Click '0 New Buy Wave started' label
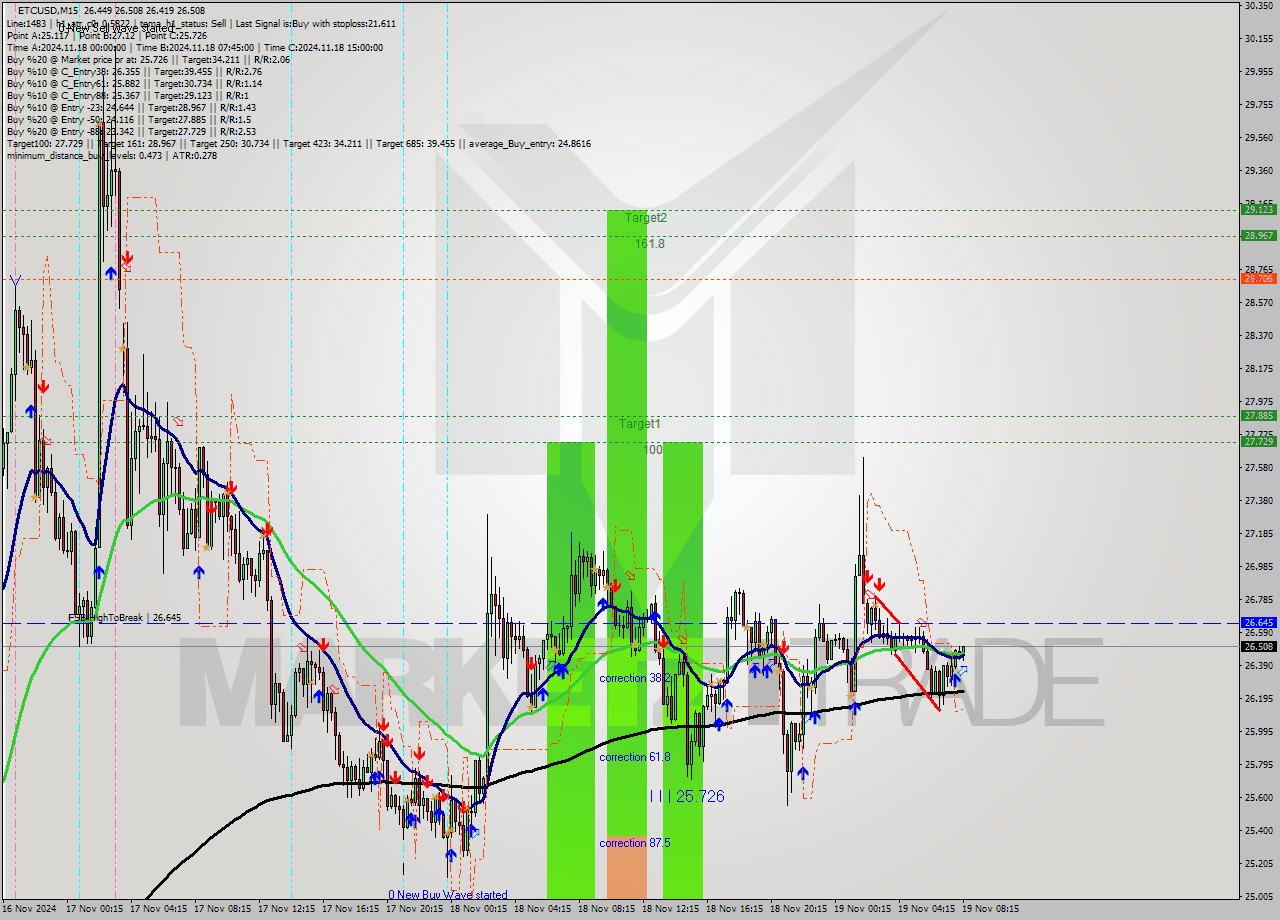This screenshot has width=1280, height=920. click(x=448, y=895)
